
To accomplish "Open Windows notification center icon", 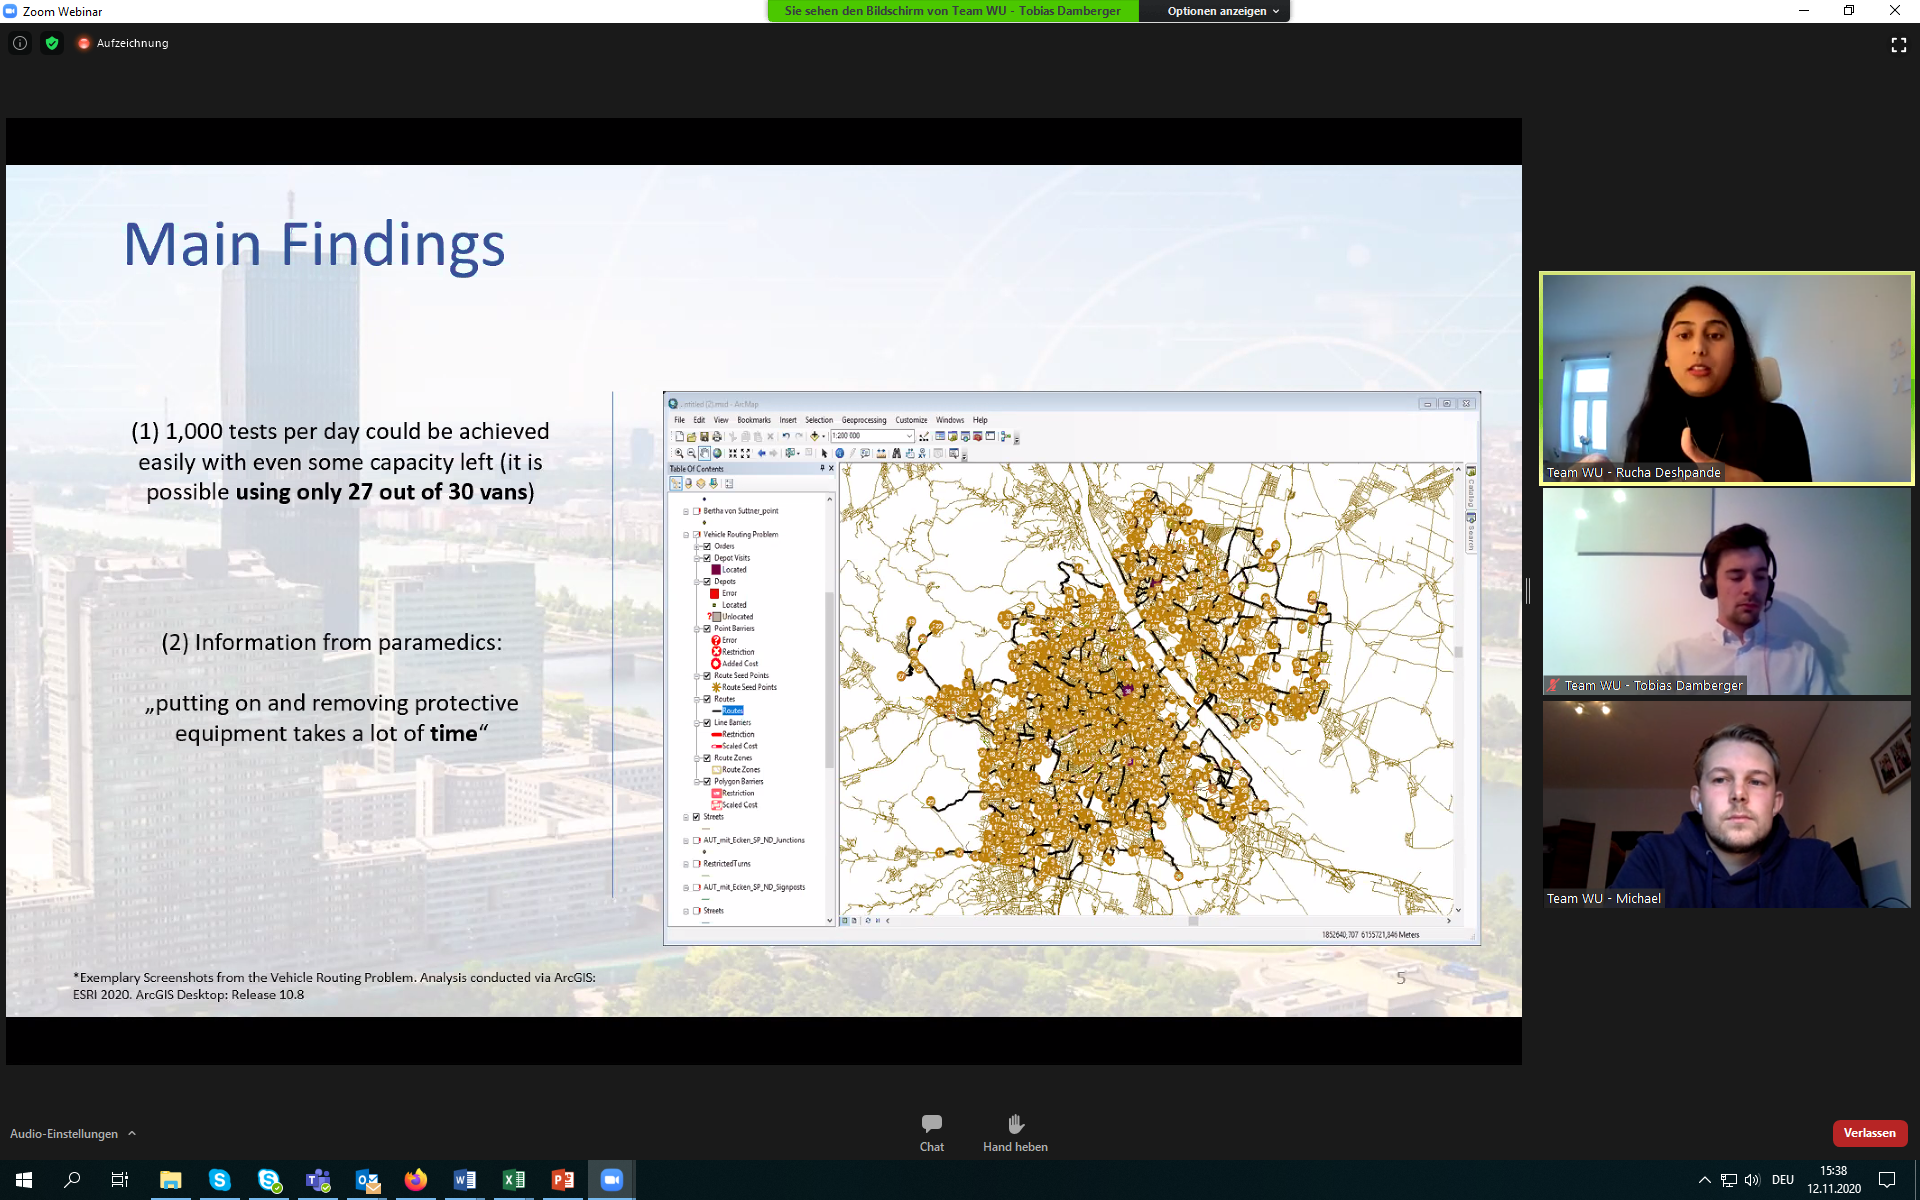I will click(1886, 1180).
